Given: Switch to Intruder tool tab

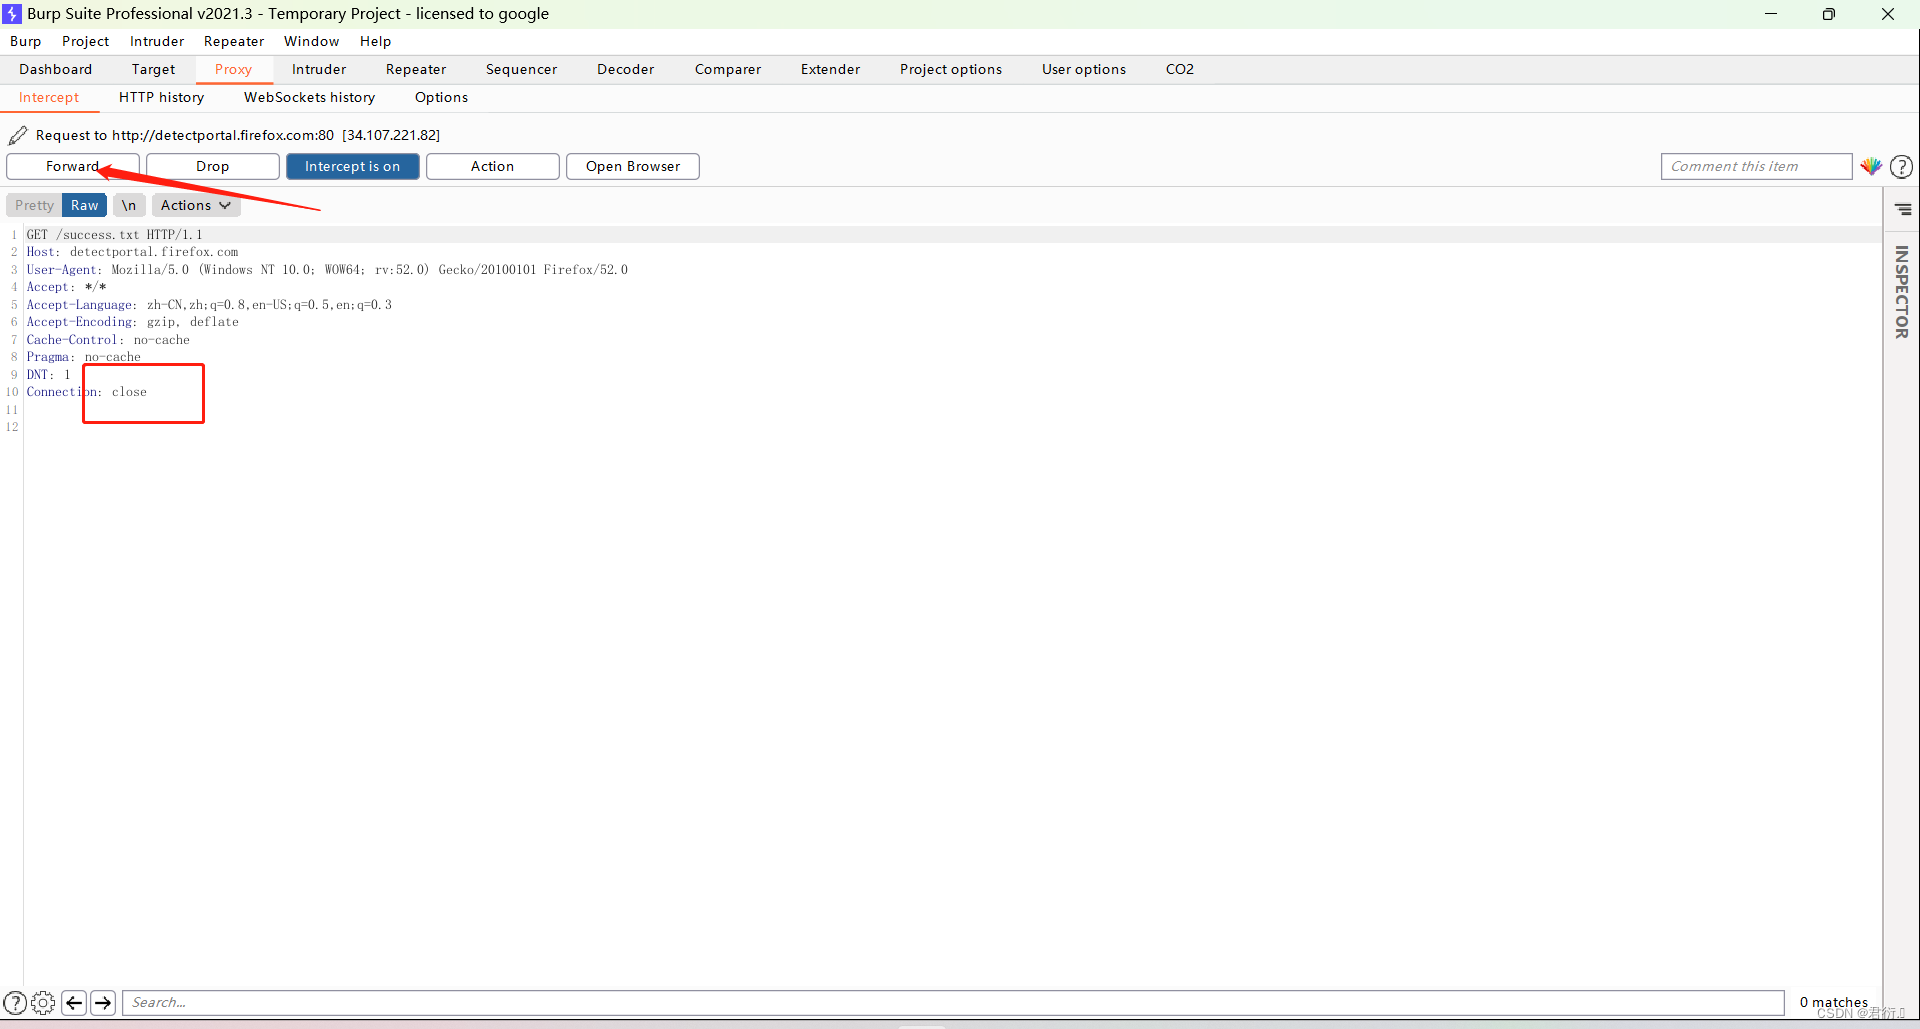Looking at the screenshot, I should click(x=319, y=69).
